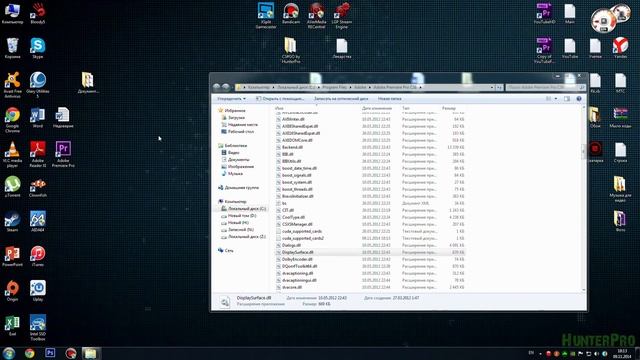Select Локальный диск (C:) in navigation pane
Image resolution: width=640 pixels, height=360 pixels.
[x=247, y=209]
